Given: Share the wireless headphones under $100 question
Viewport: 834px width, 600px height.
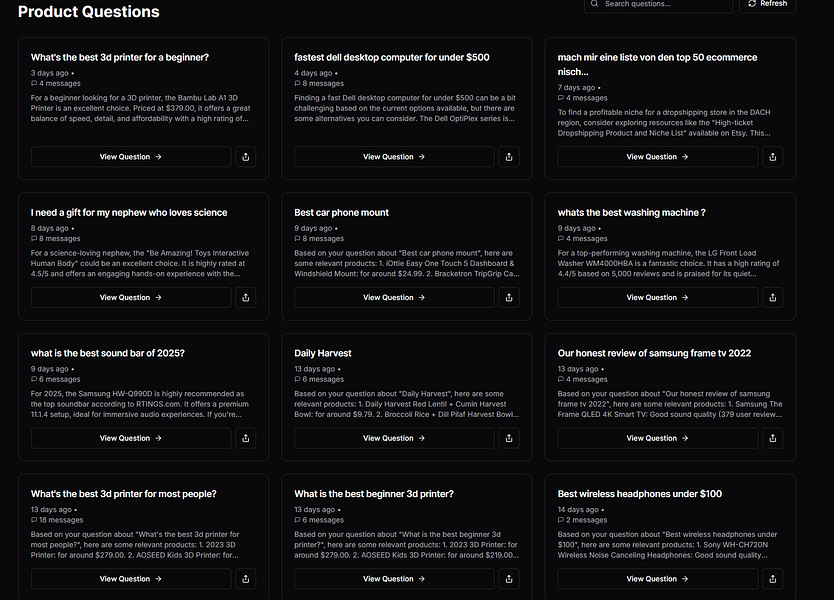Looking at the screenshot, I should point(773,579).
